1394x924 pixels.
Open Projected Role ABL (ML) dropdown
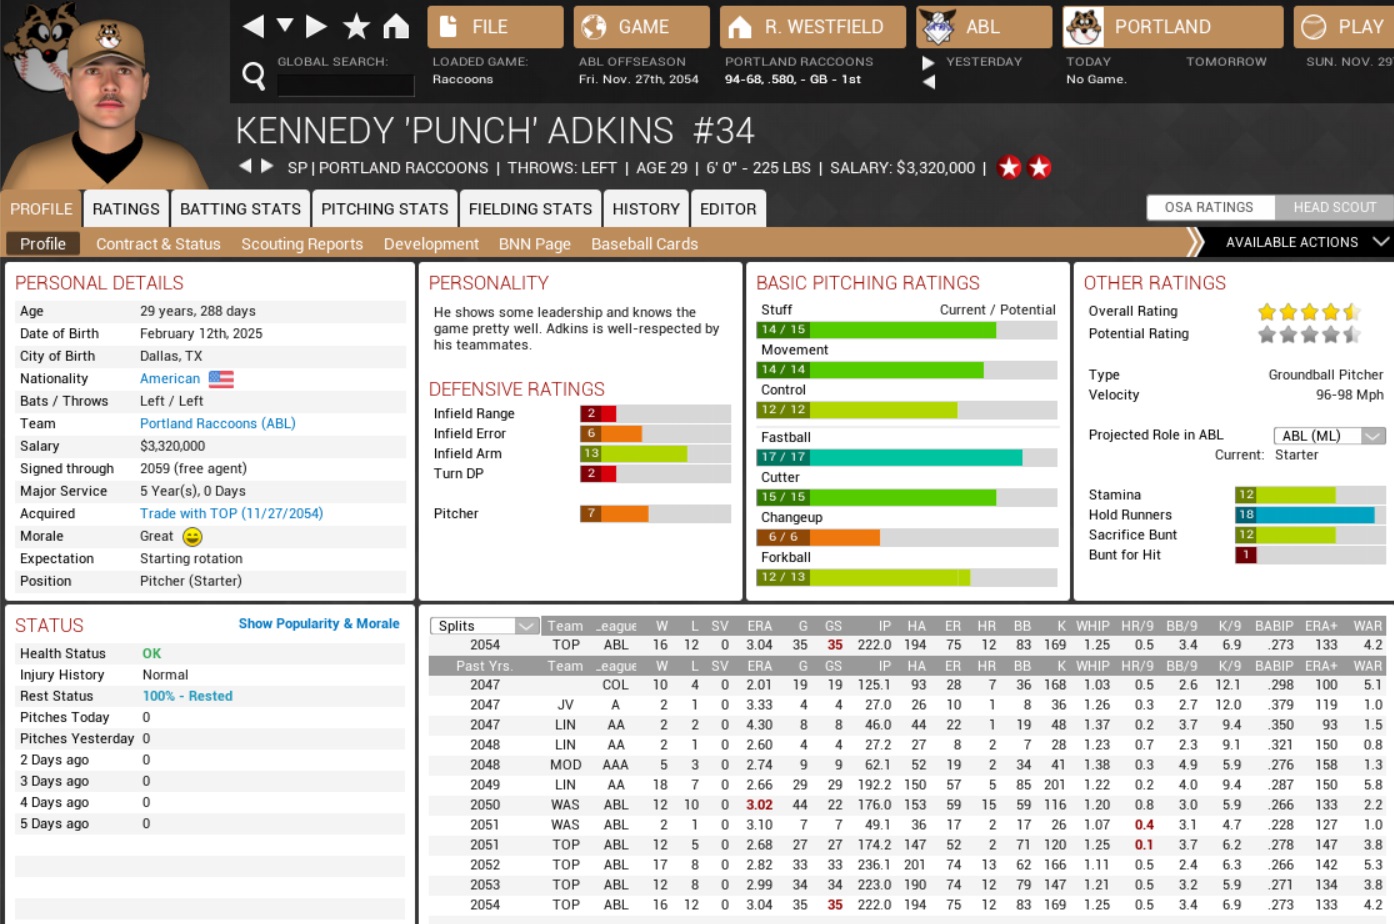pos(1328,436)
